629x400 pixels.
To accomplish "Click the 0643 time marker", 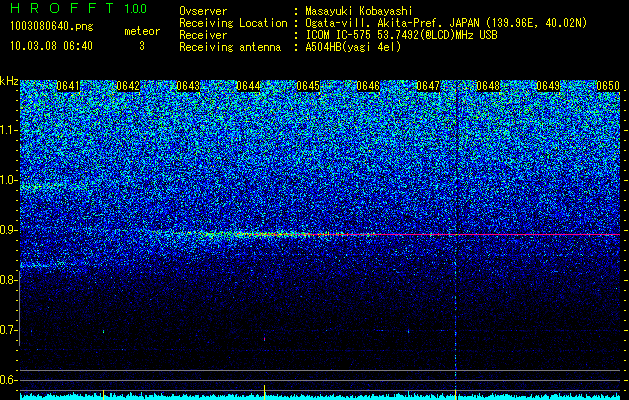I will pyautogui.click(x=188, y=86).
